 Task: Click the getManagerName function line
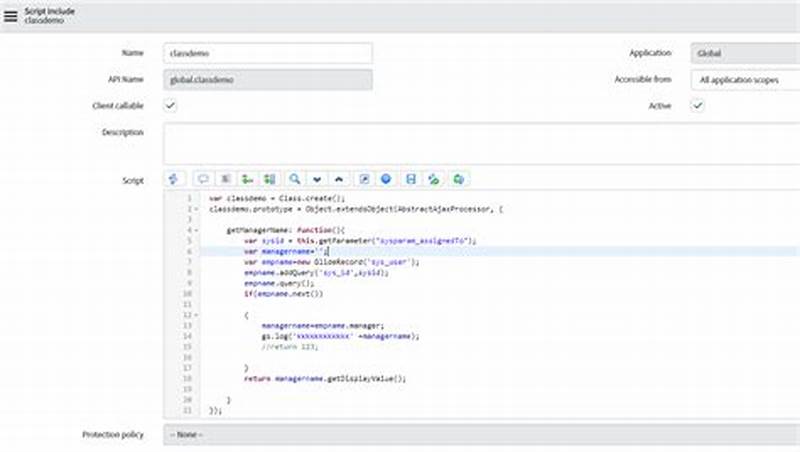[286, 231]
